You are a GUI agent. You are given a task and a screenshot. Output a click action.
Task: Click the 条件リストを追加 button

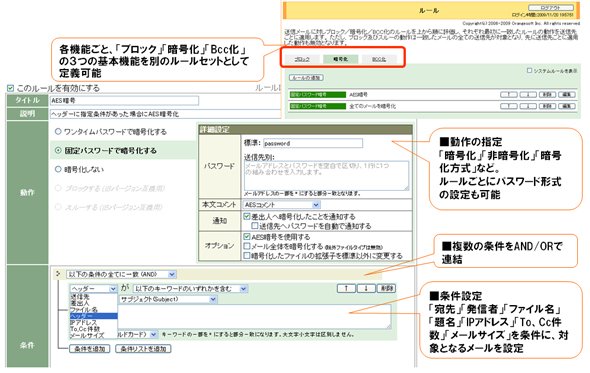pos(143,349)
